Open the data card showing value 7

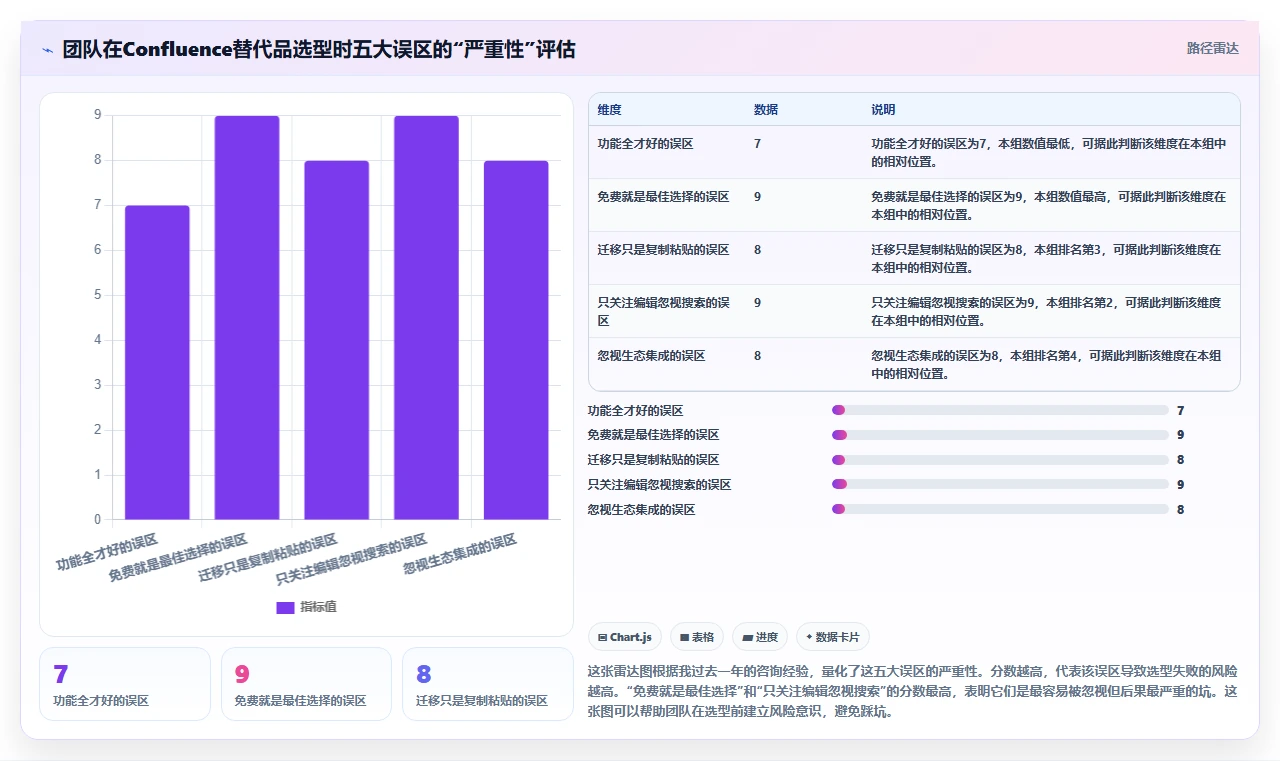(125, 684)
